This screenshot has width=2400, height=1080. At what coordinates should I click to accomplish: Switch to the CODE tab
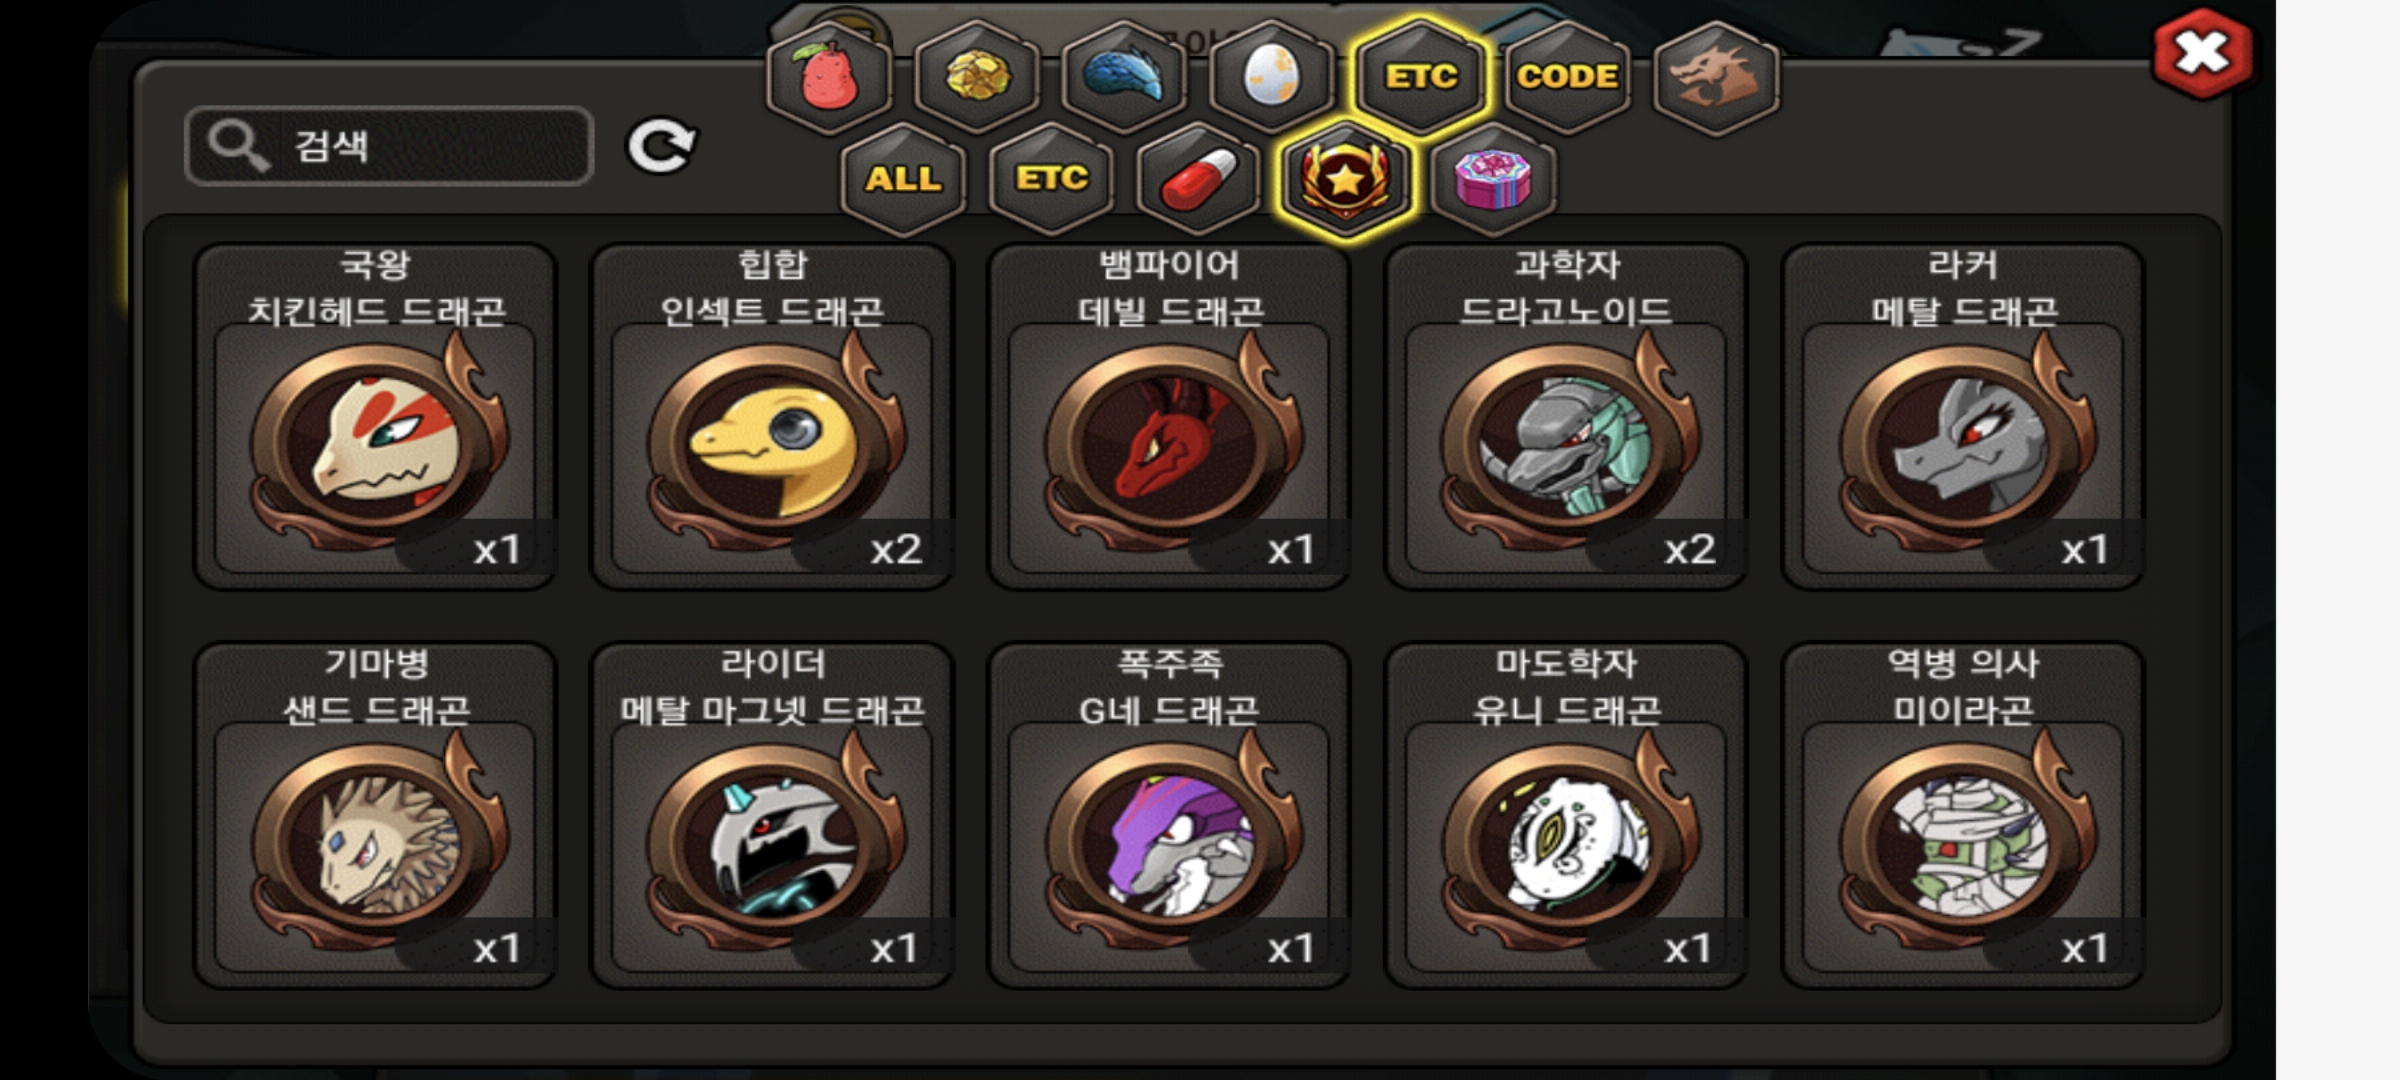tap(1567, 77)
